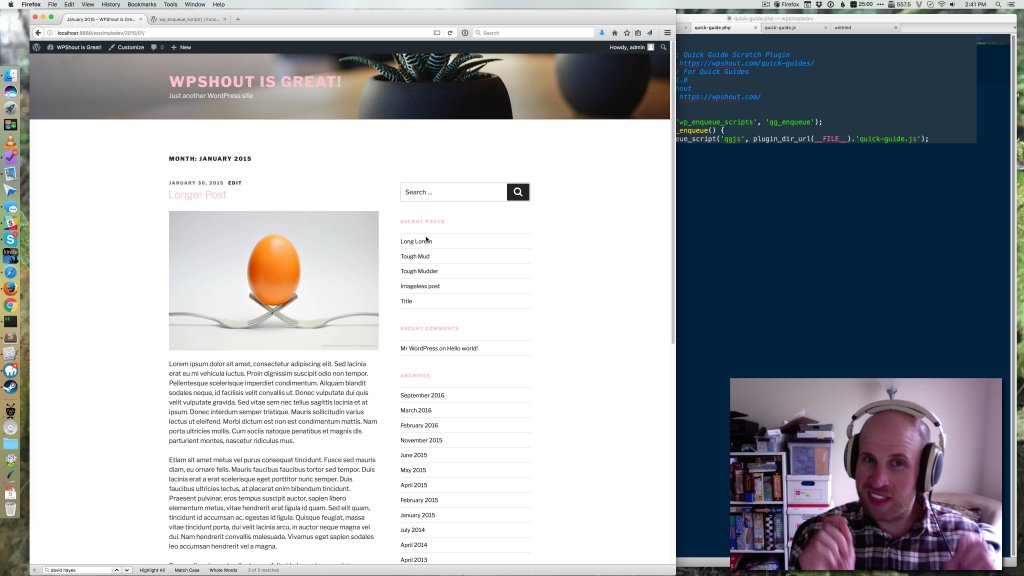Click the browser page vertical scrollbar
The width and height of the screenshot is (1024, 576).
click(x=673, y=199)
